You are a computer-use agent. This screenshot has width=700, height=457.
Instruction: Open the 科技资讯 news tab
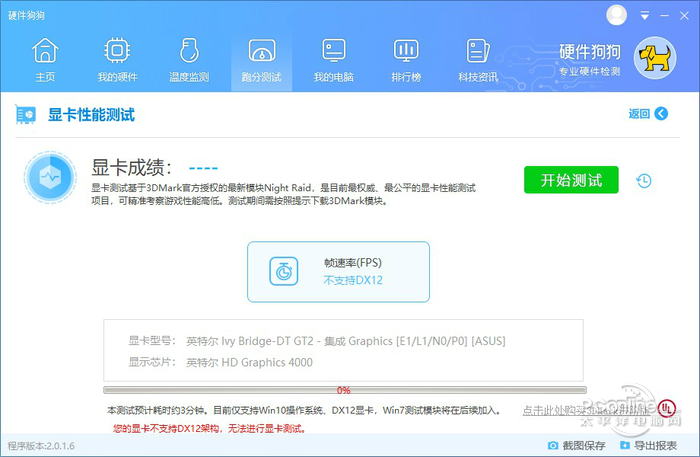point(478,61)
